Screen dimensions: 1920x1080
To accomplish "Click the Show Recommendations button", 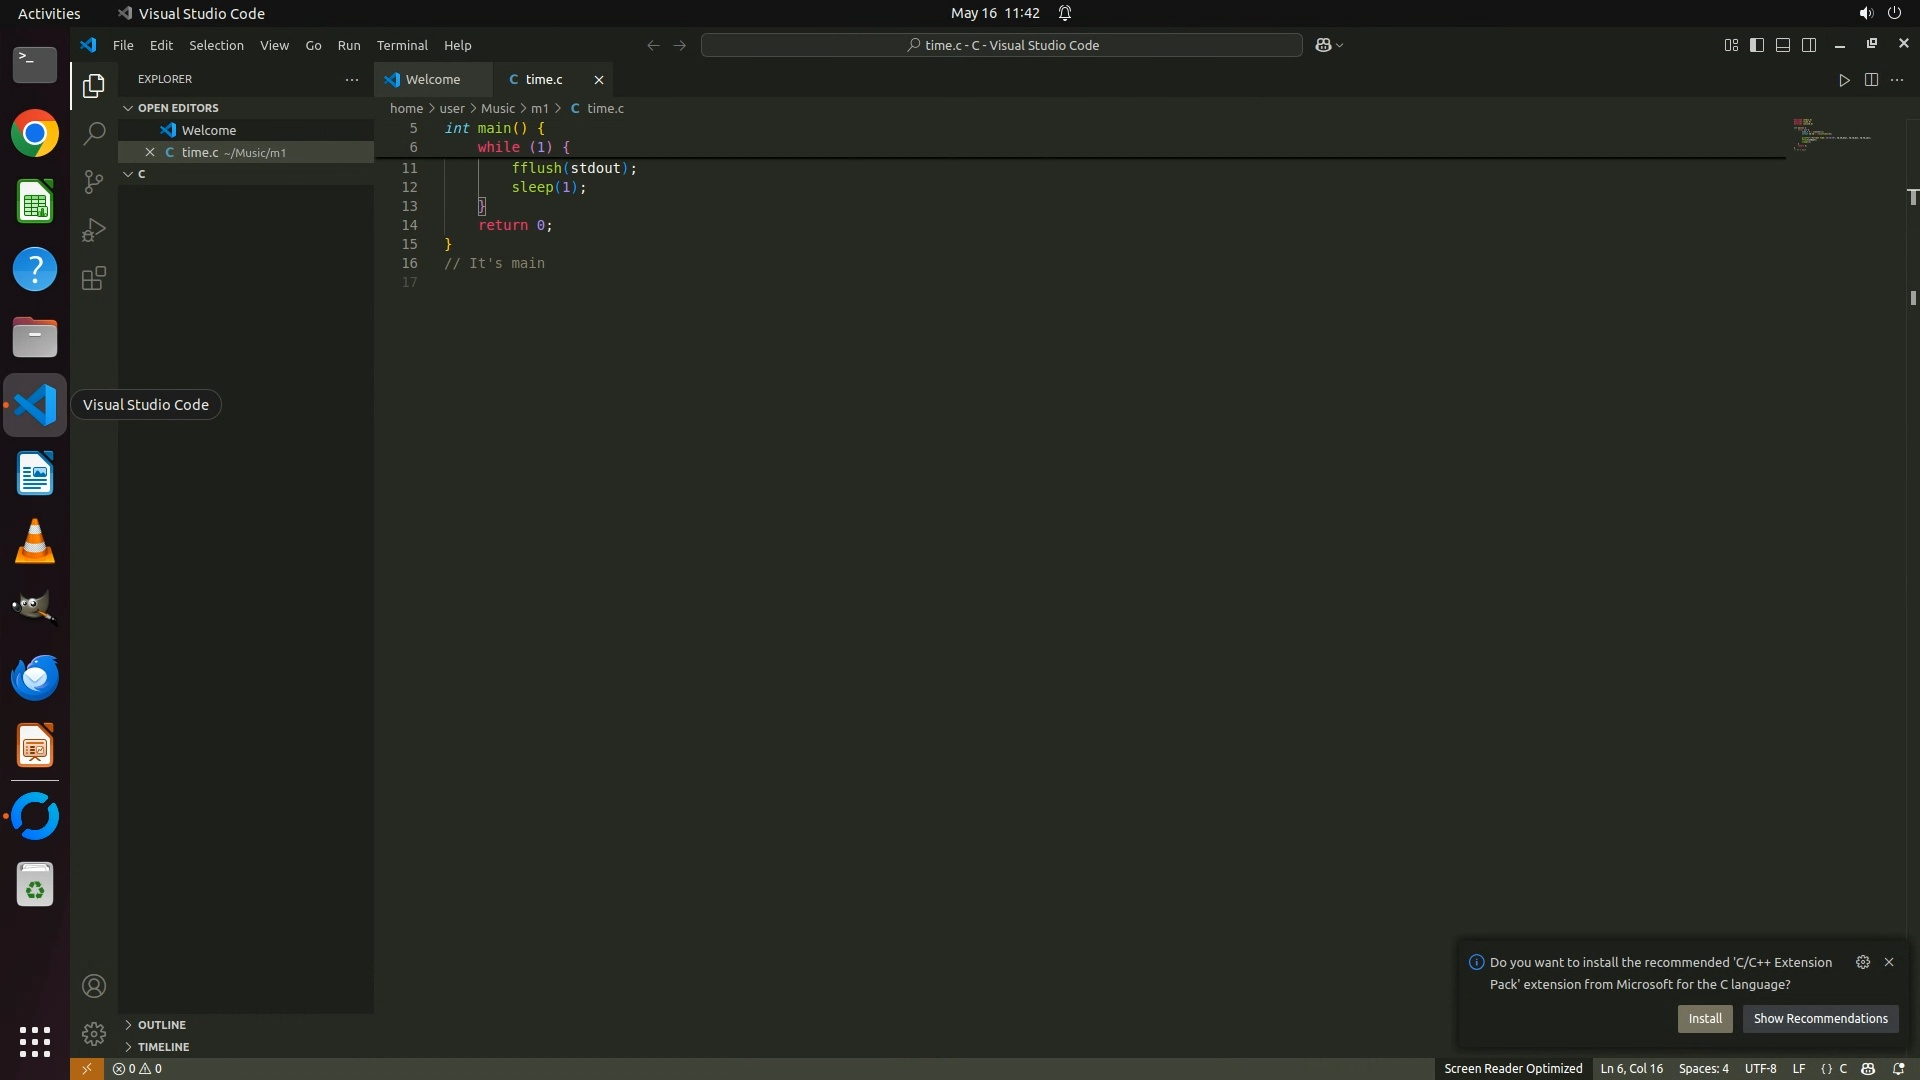I will click(x=1820, y=1019).
